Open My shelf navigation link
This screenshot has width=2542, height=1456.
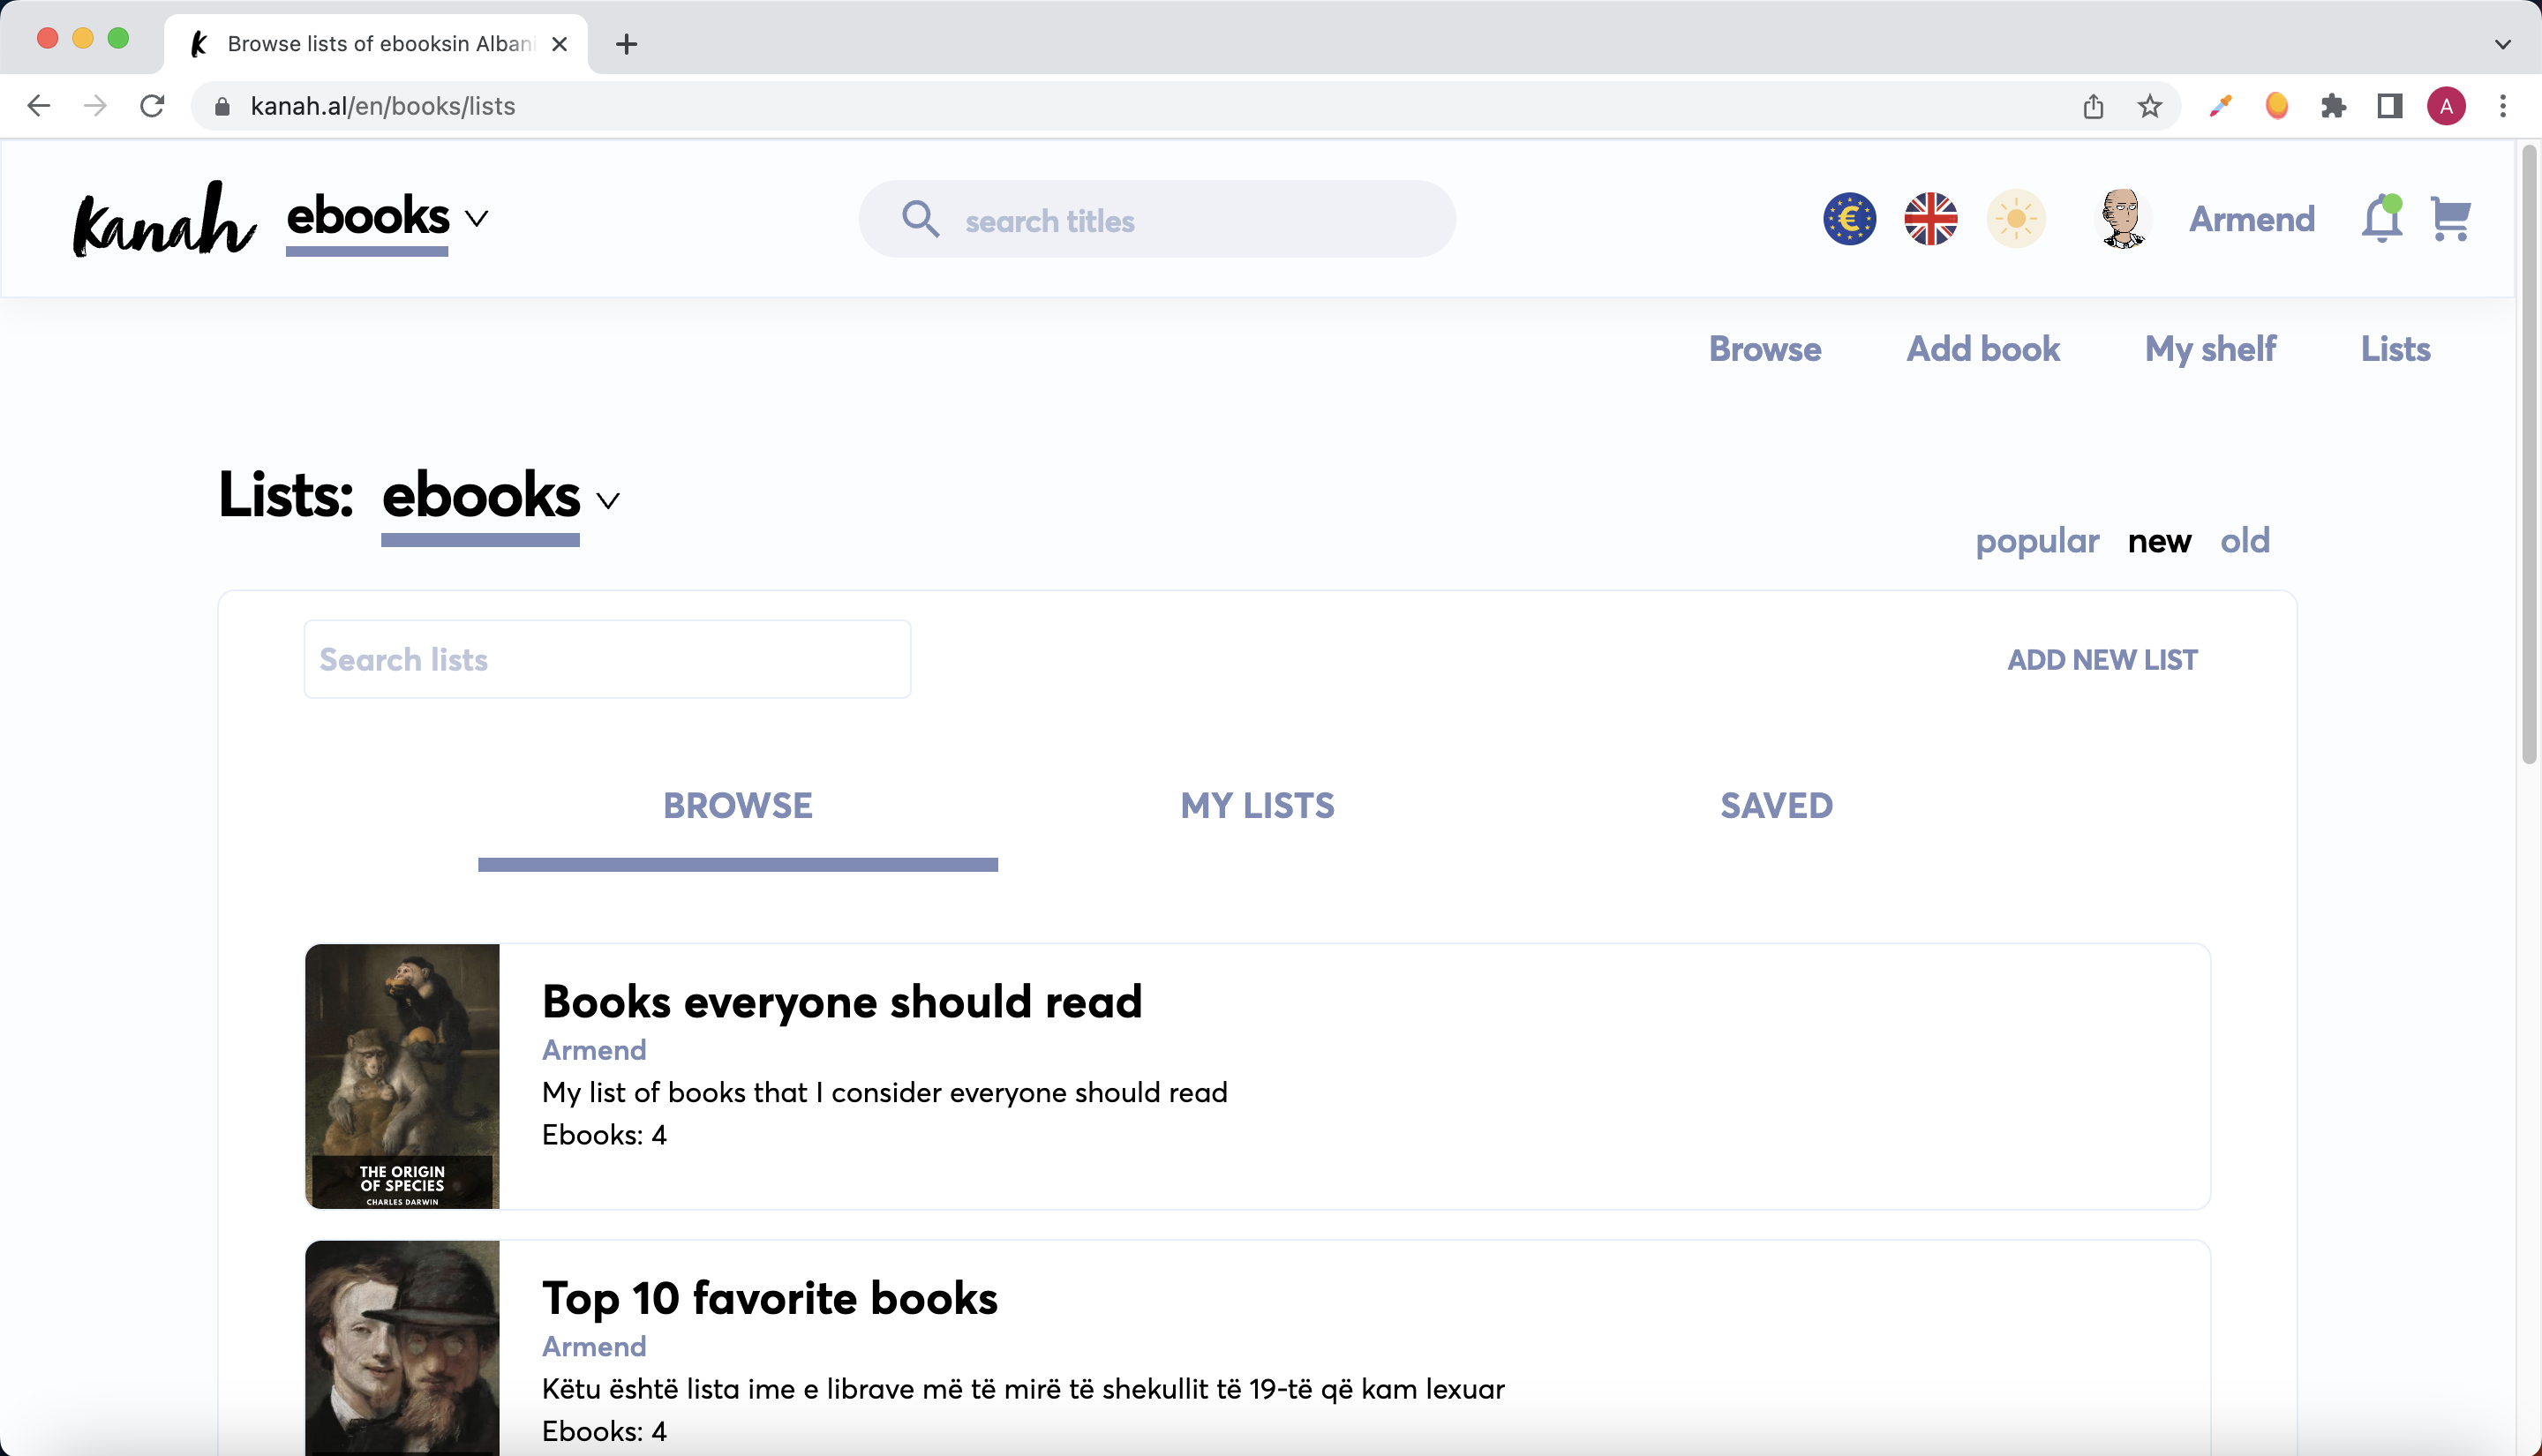pyautogui.click(x=2210, y=349)
